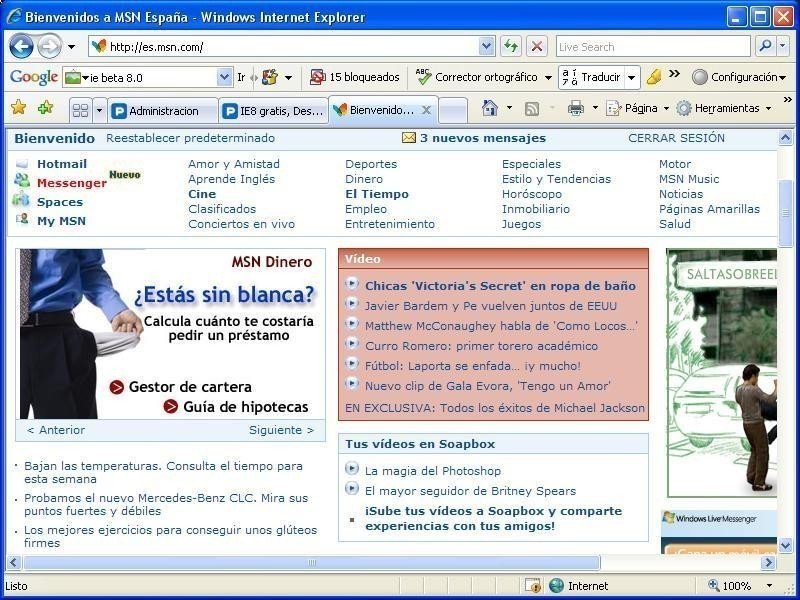Expand the address bar URL dropdown
The width and height of the screenshot is (800, 600).
click(487, 47)
